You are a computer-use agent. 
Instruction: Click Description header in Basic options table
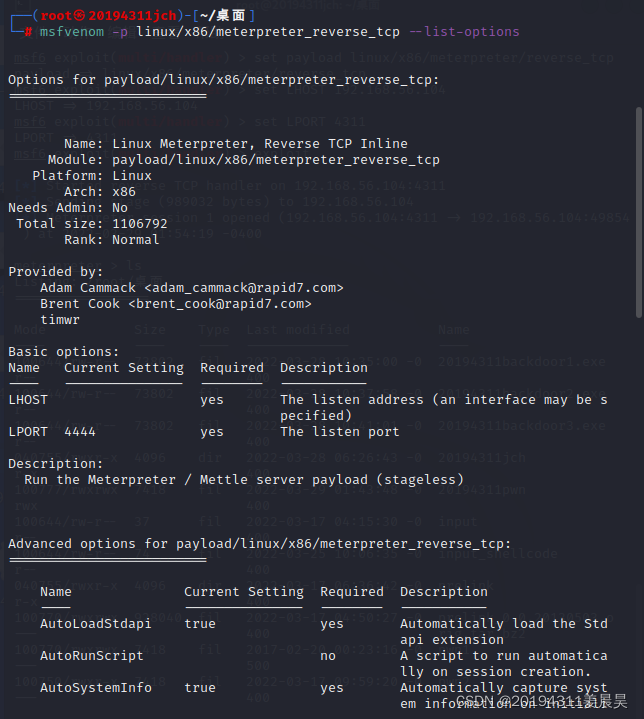click(324, 368)
